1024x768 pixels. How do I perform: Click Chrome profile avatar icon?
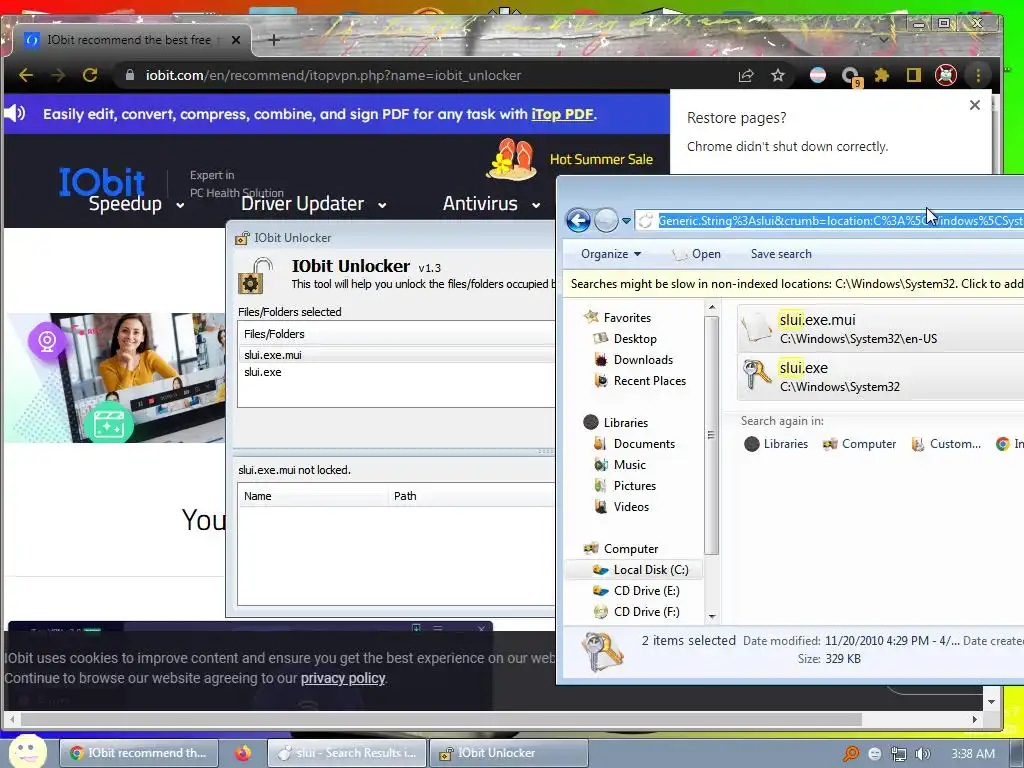(946, 76)
